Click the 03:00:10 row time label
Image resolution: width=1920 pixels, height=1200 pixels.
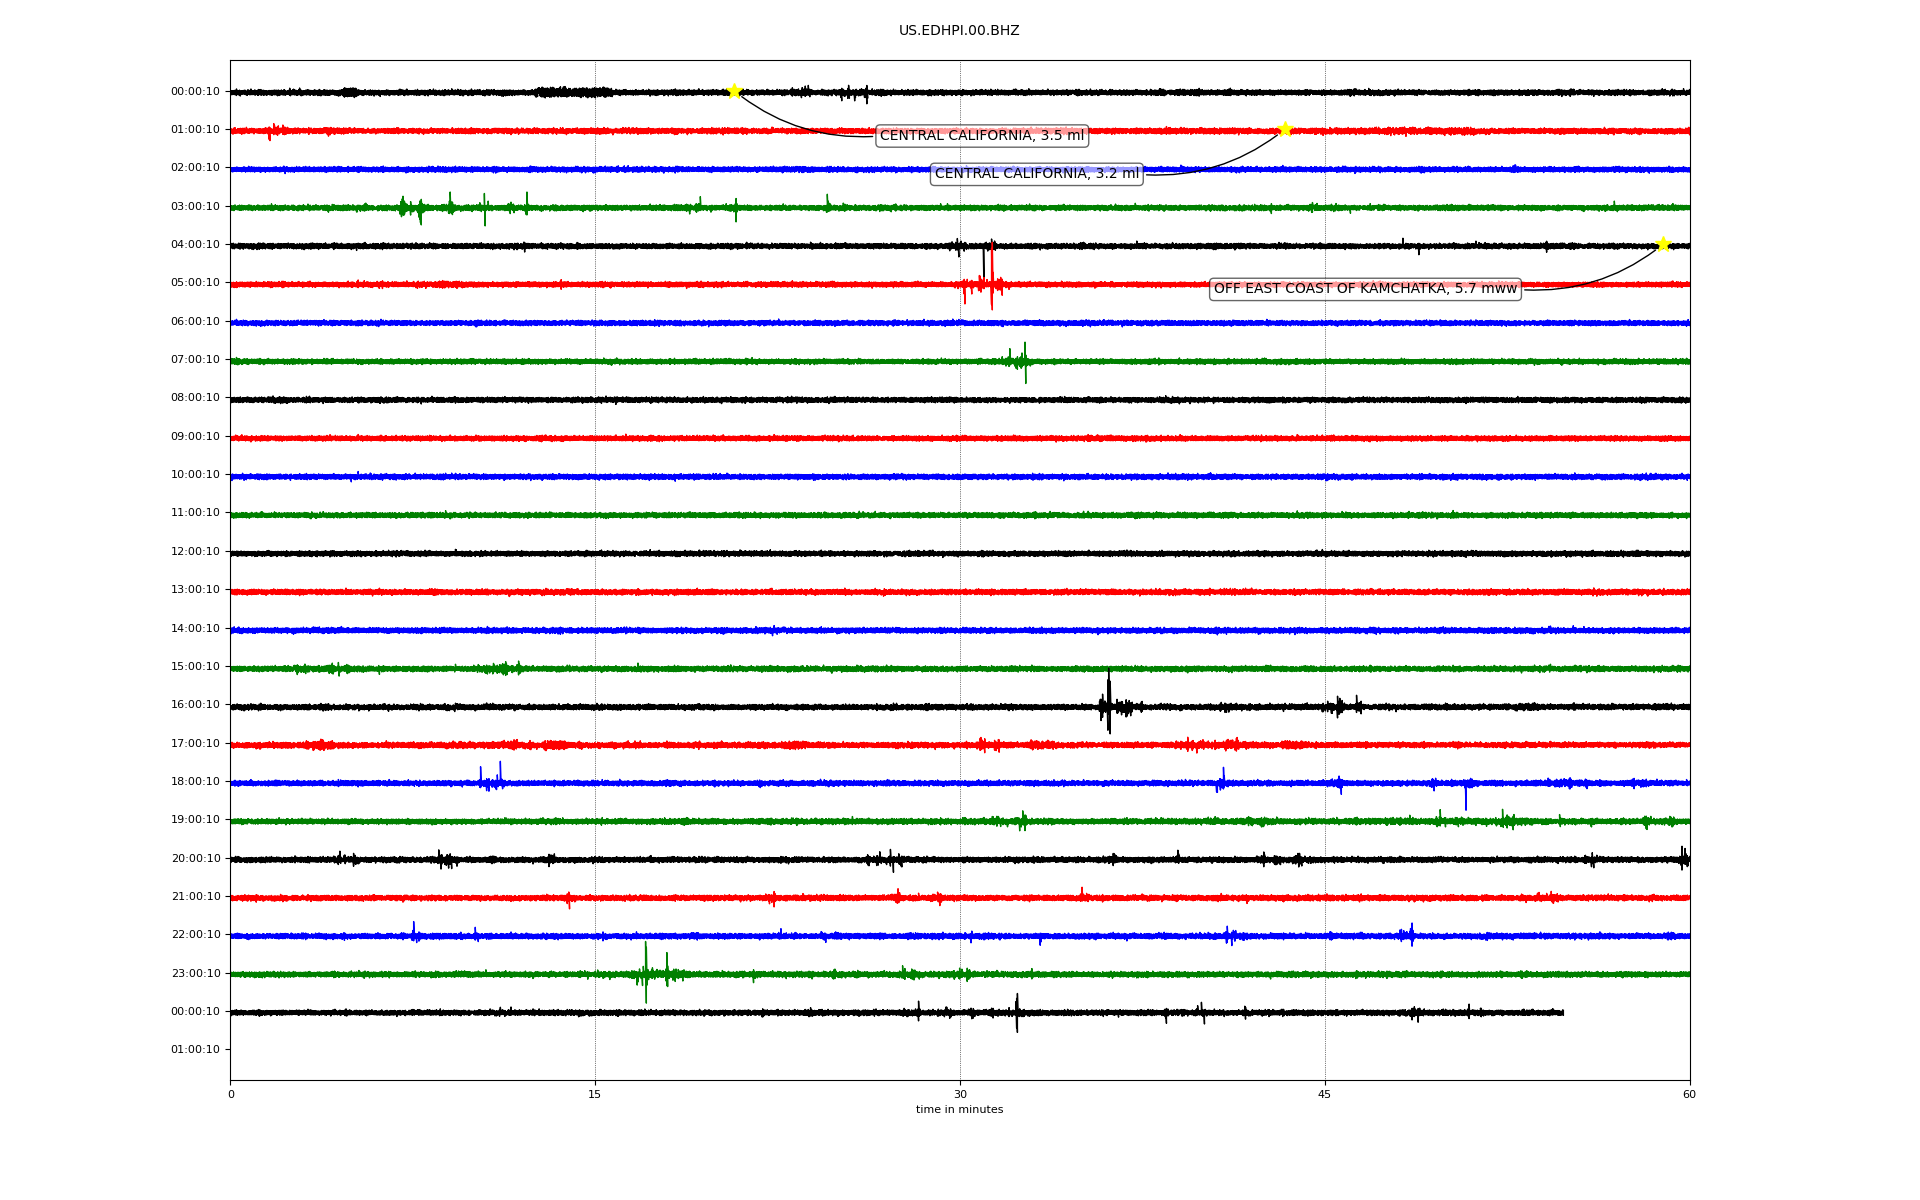[195, 207]
